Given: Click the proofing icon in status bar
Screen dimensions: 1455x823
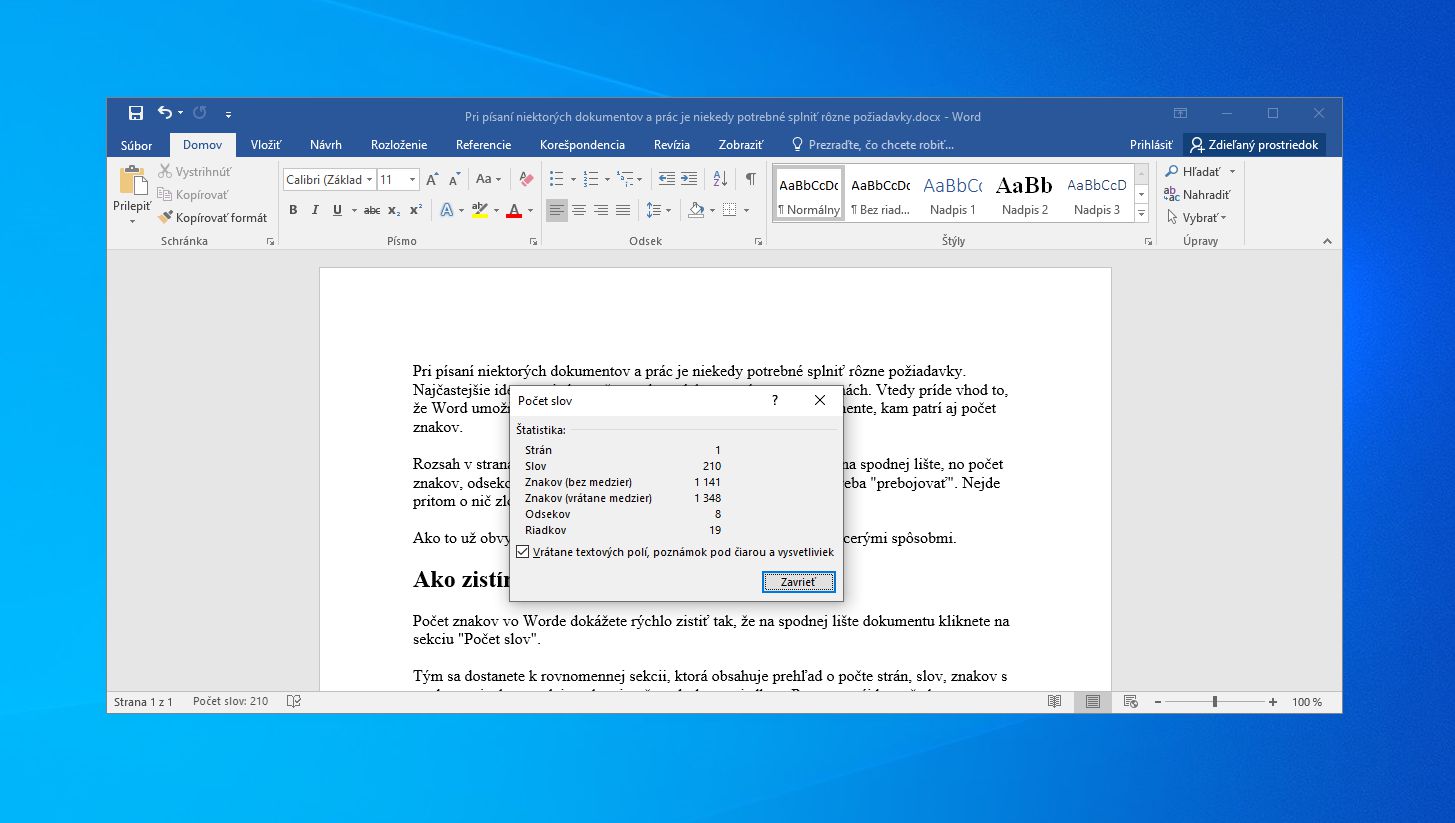Looking at the screenshot, I should (x=293, y=702).
